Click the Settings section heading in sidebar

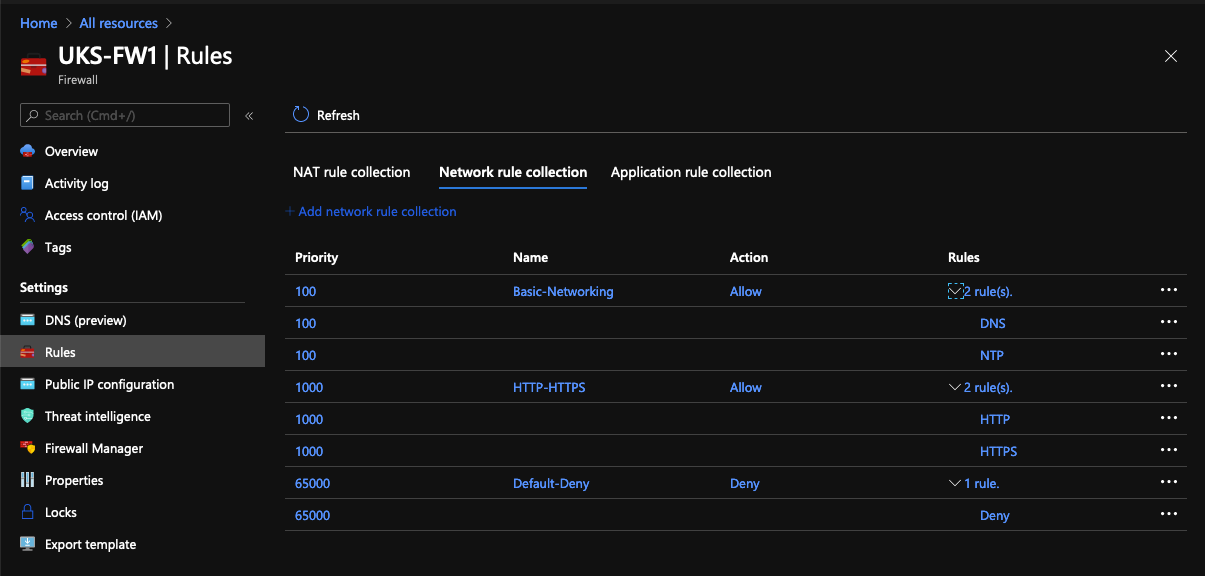(44, 287)
